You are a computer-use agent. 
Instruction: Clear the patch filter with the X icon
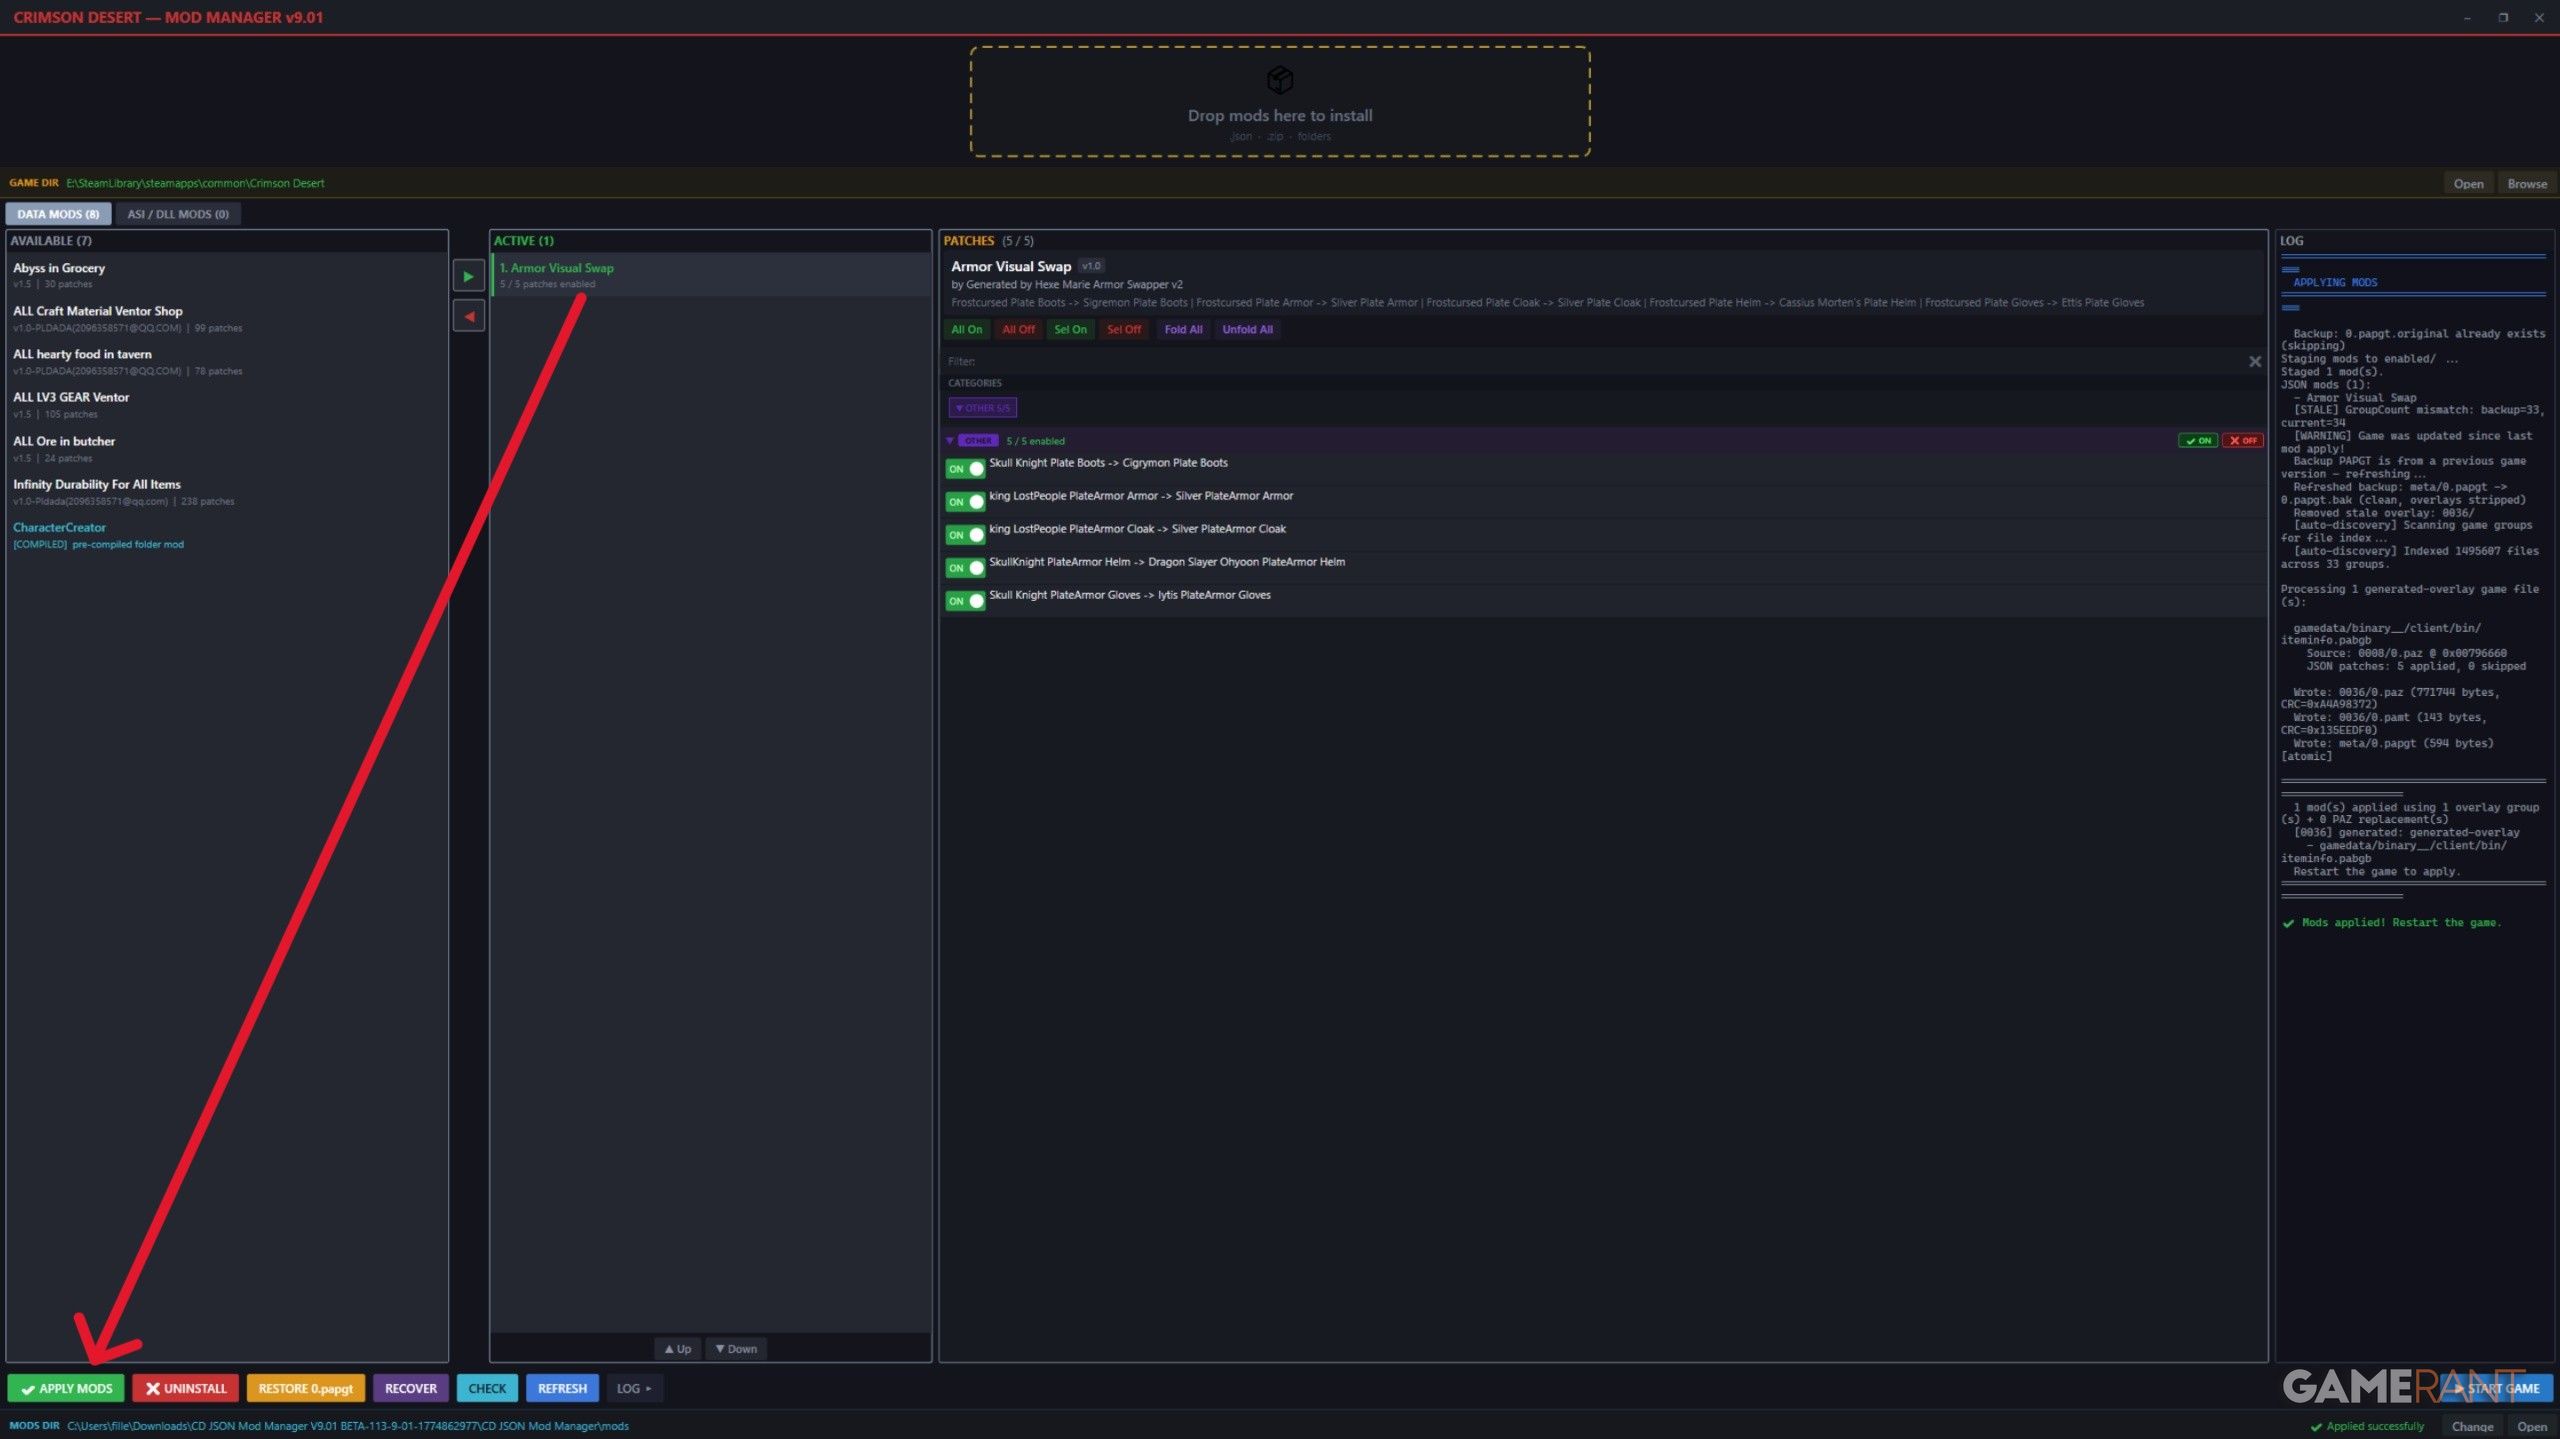(x=2254, y=362)
